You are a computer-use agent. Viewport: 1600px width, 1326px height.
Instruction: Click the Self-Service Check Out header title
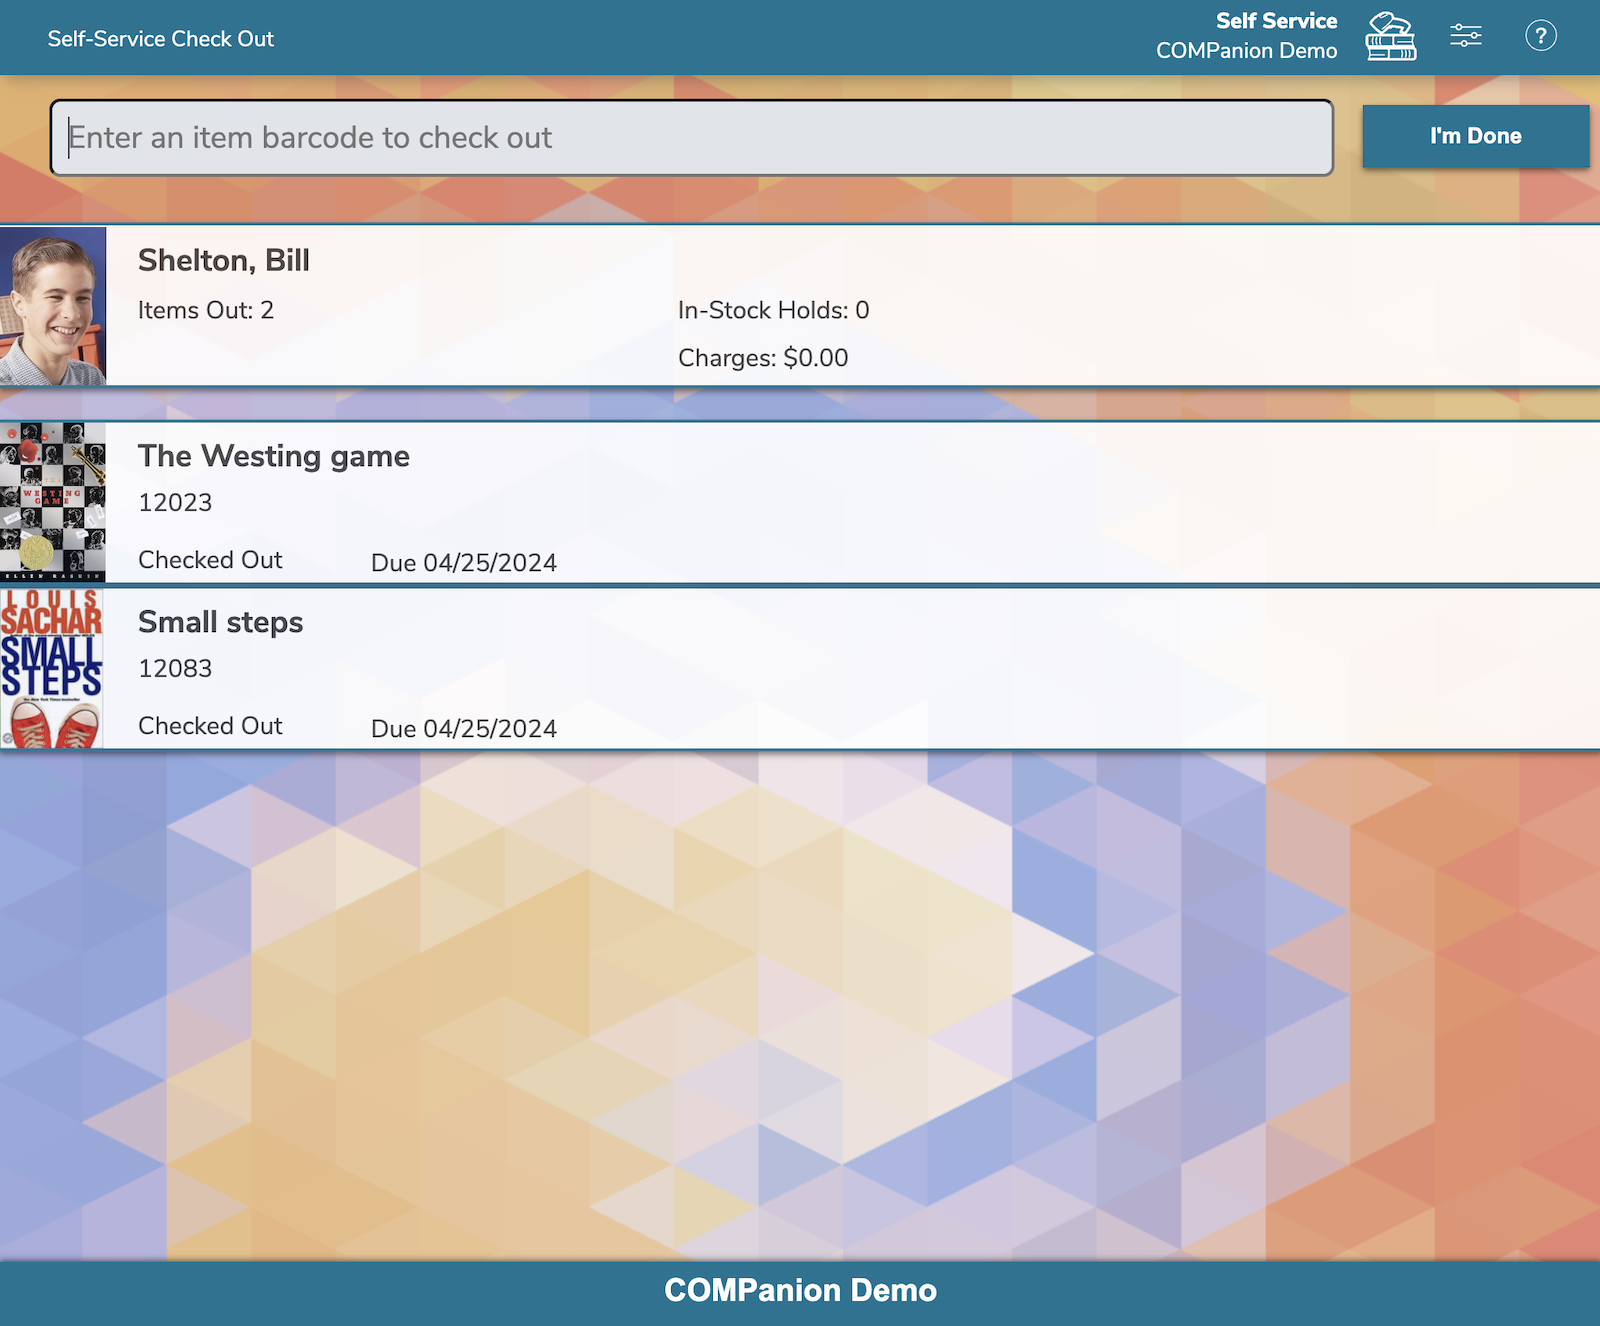point(161,39)
